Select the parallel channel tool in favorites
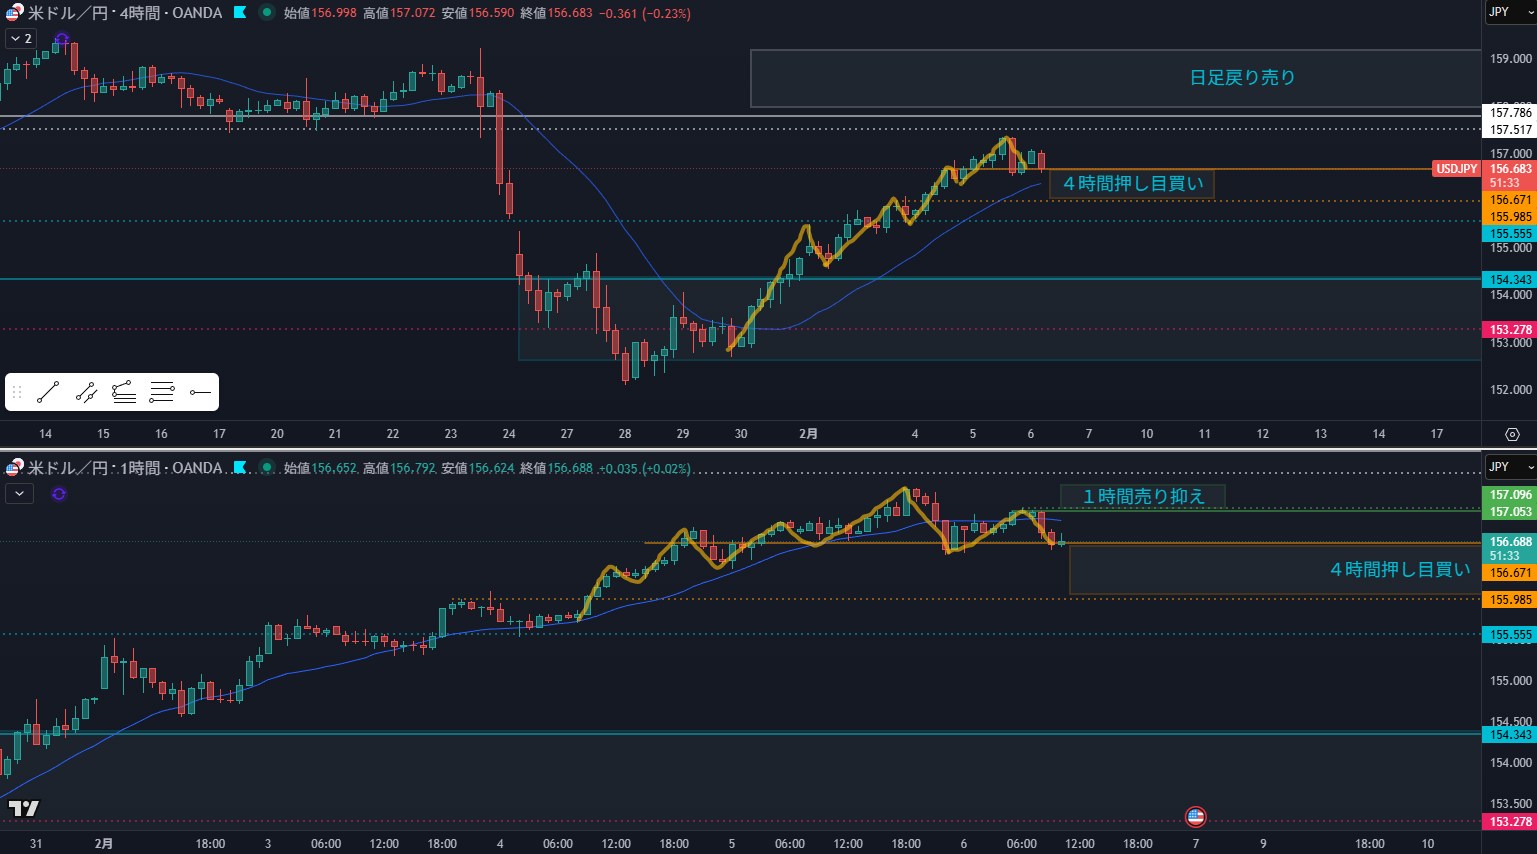 86,393
